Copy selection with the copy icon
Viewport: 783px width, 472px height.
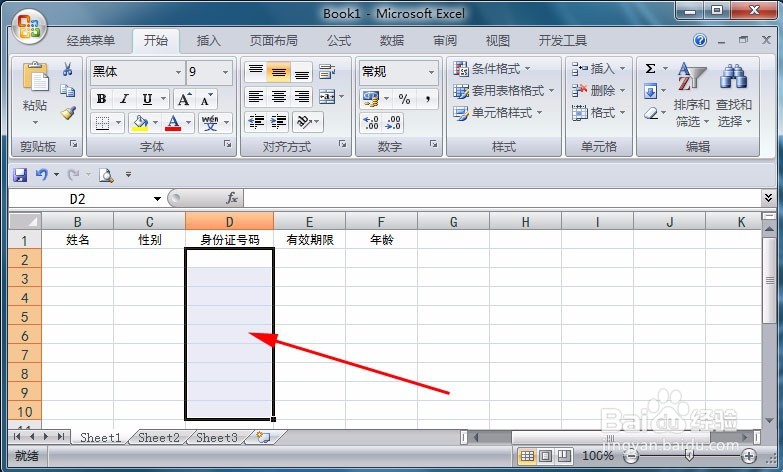coord(67,91)
